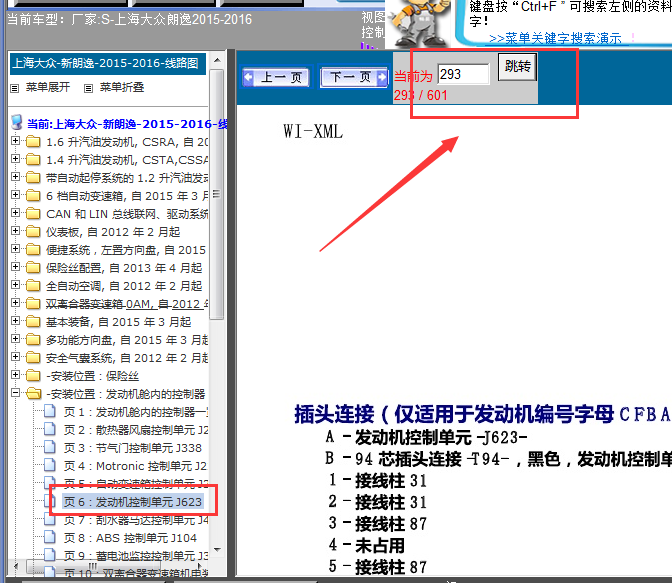Click document icon of 页 1 发动机舱内的控制器
Viewport: 672px width, 583px height.
coord(50,411)
